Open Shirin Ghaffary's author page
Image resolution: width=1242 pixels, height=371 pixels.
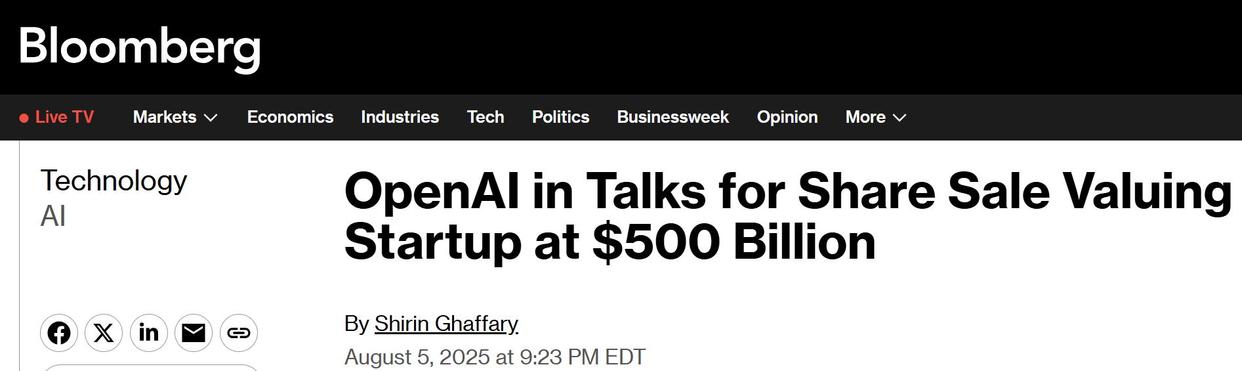tap(446, 324)
